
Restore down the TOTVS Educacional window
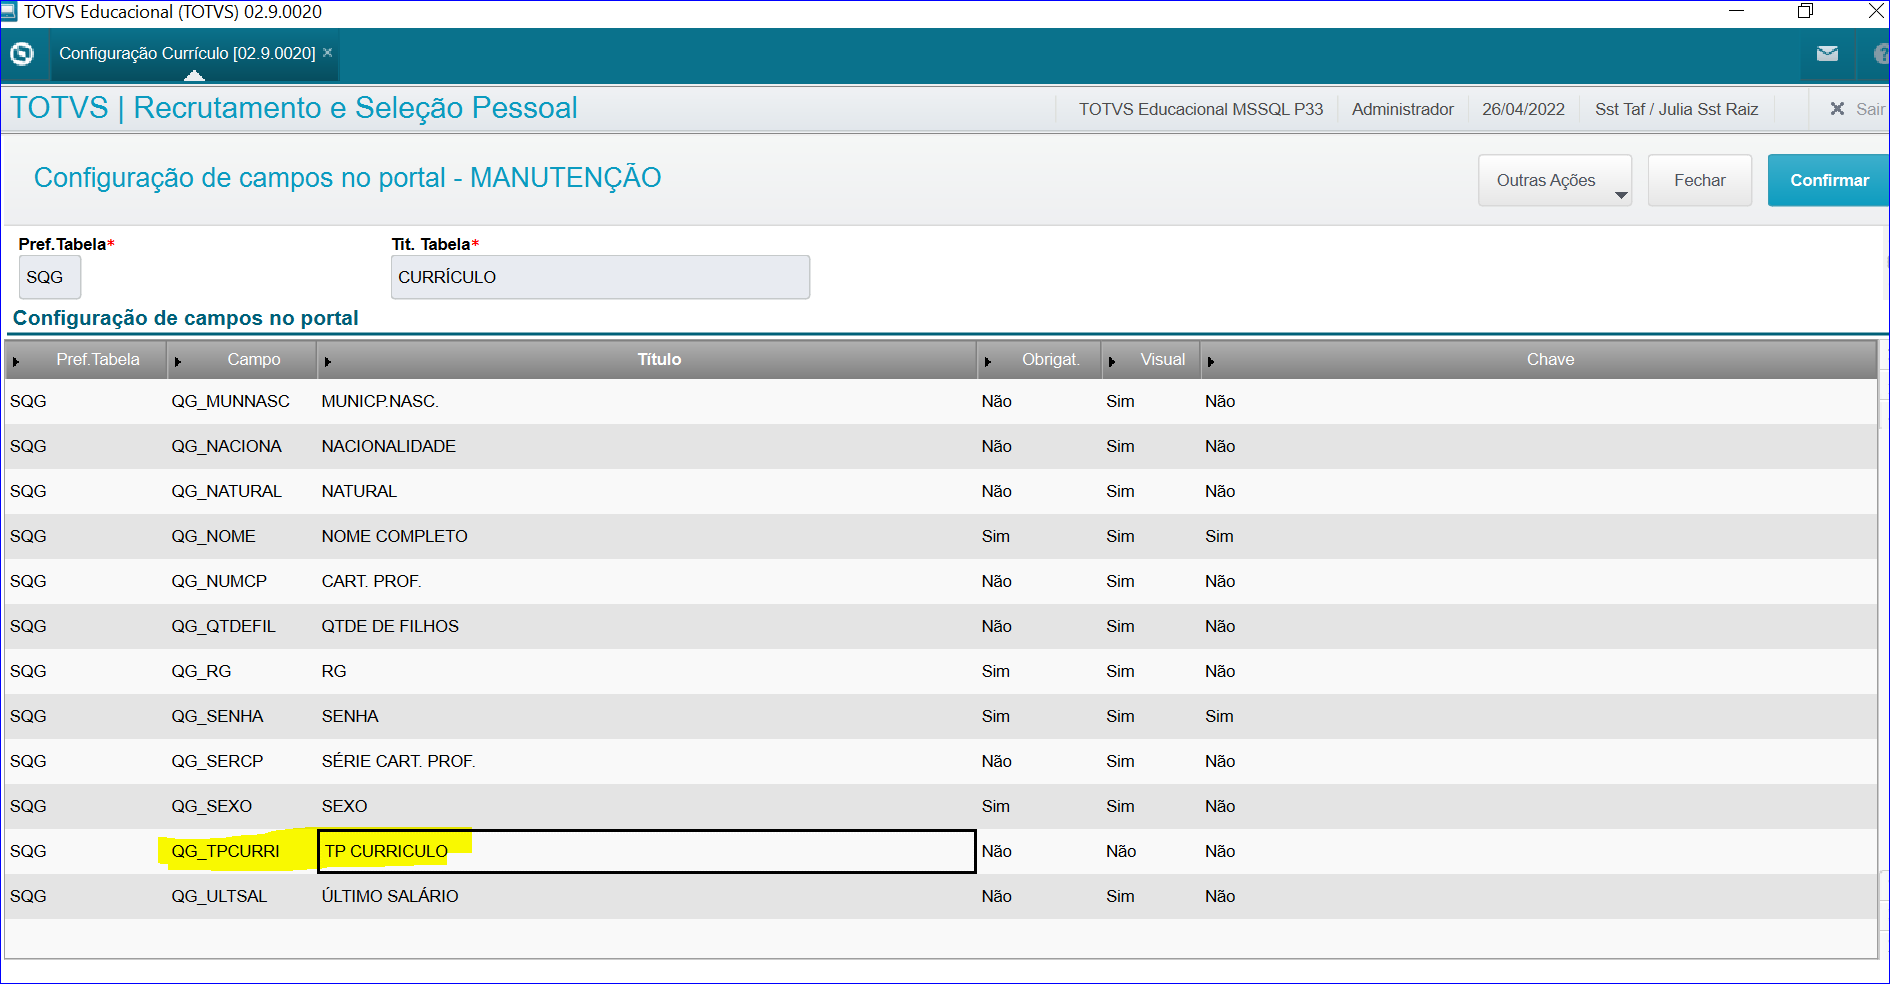pos(1805,12)
